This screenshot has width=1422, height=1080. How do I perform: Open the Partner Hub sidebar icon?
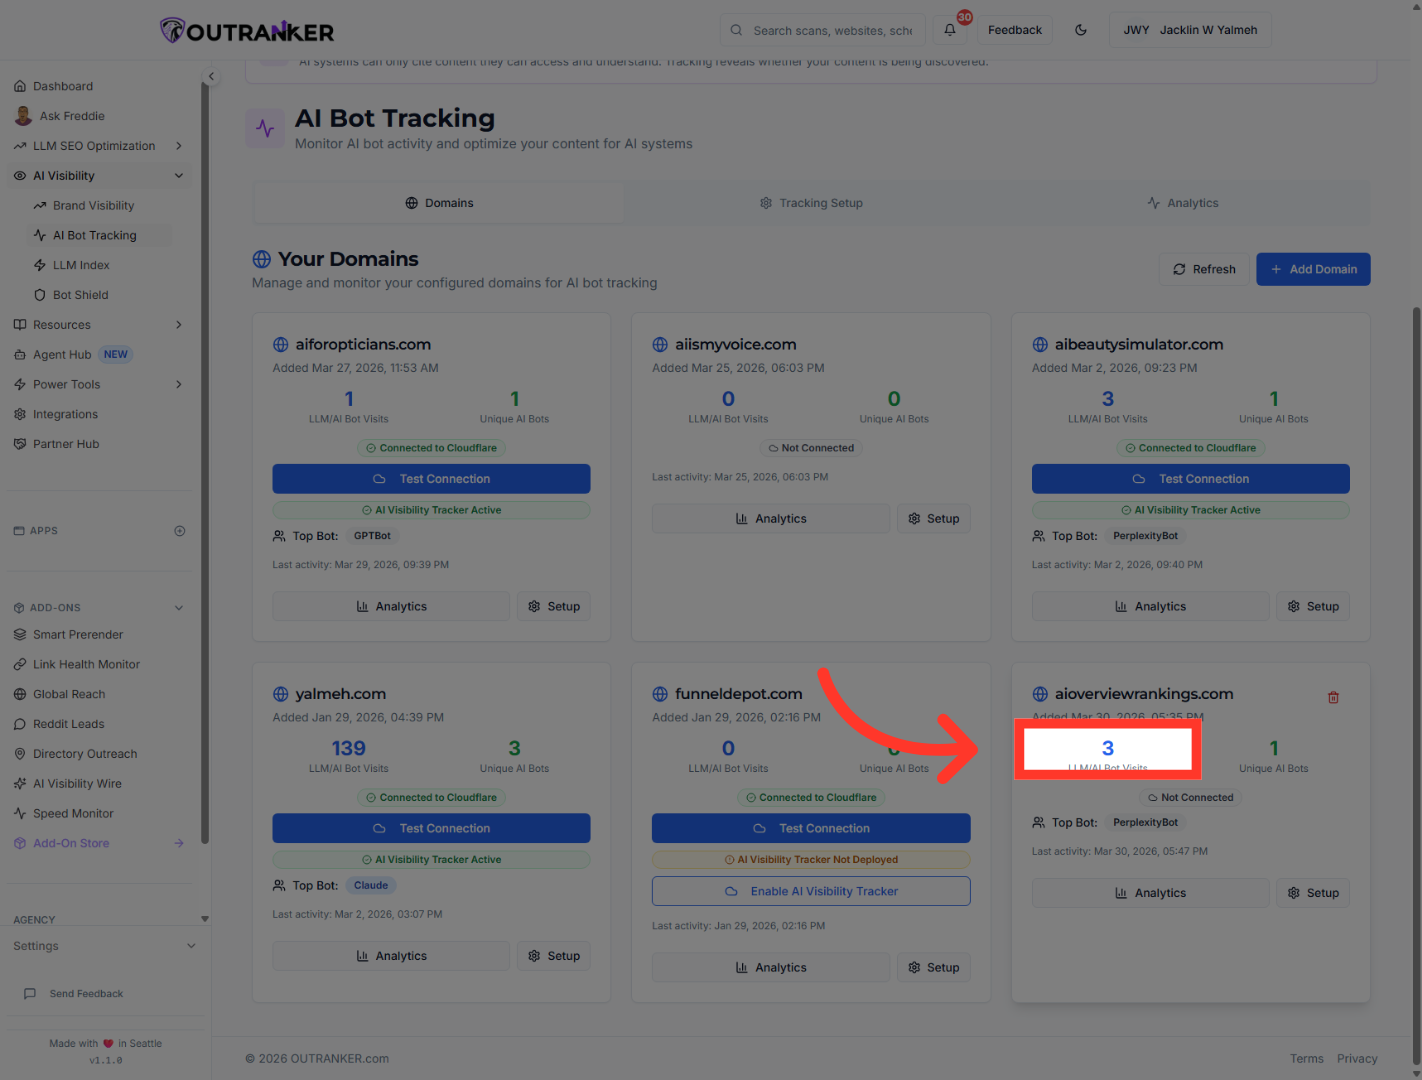[20, 445]
